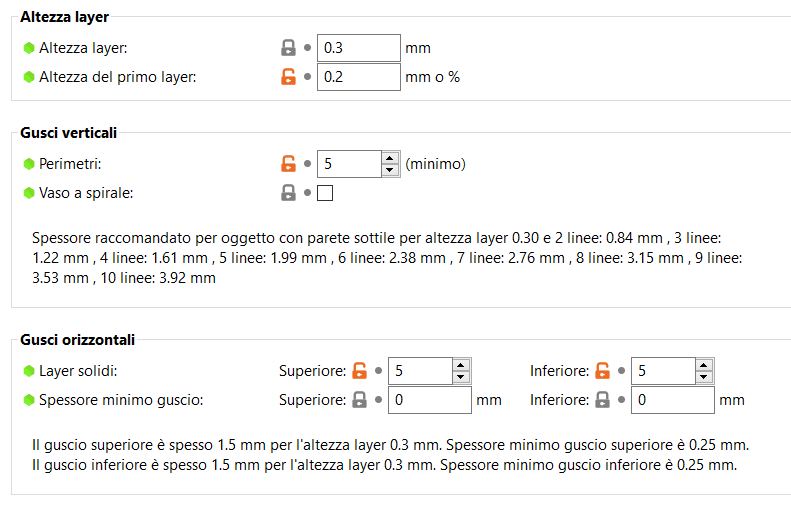Viewport: 791px width, 506px height.
Task: Decrease Perimetri value with down arrow
Action: coord(390,171)
